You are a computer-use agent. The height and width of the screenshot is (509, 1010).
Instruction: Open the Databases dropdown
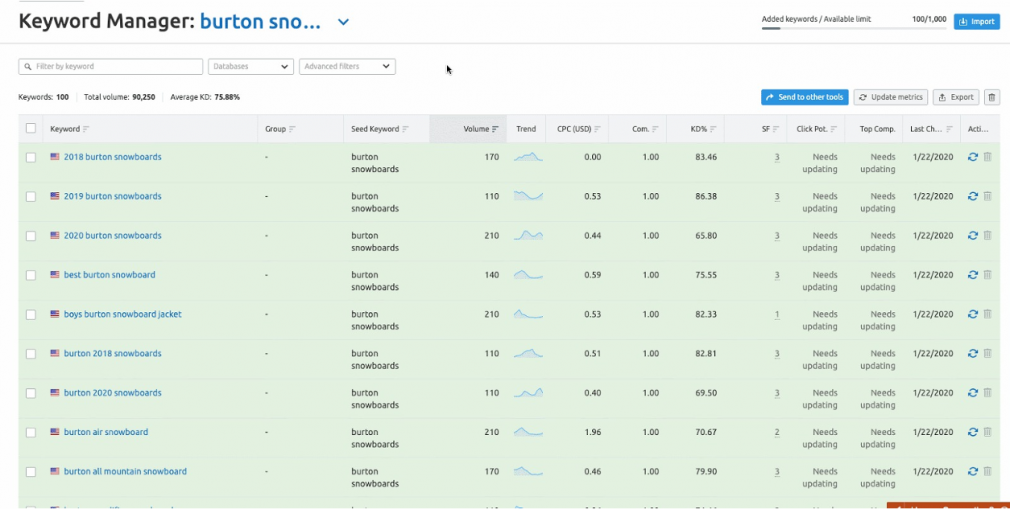point(251,66)
